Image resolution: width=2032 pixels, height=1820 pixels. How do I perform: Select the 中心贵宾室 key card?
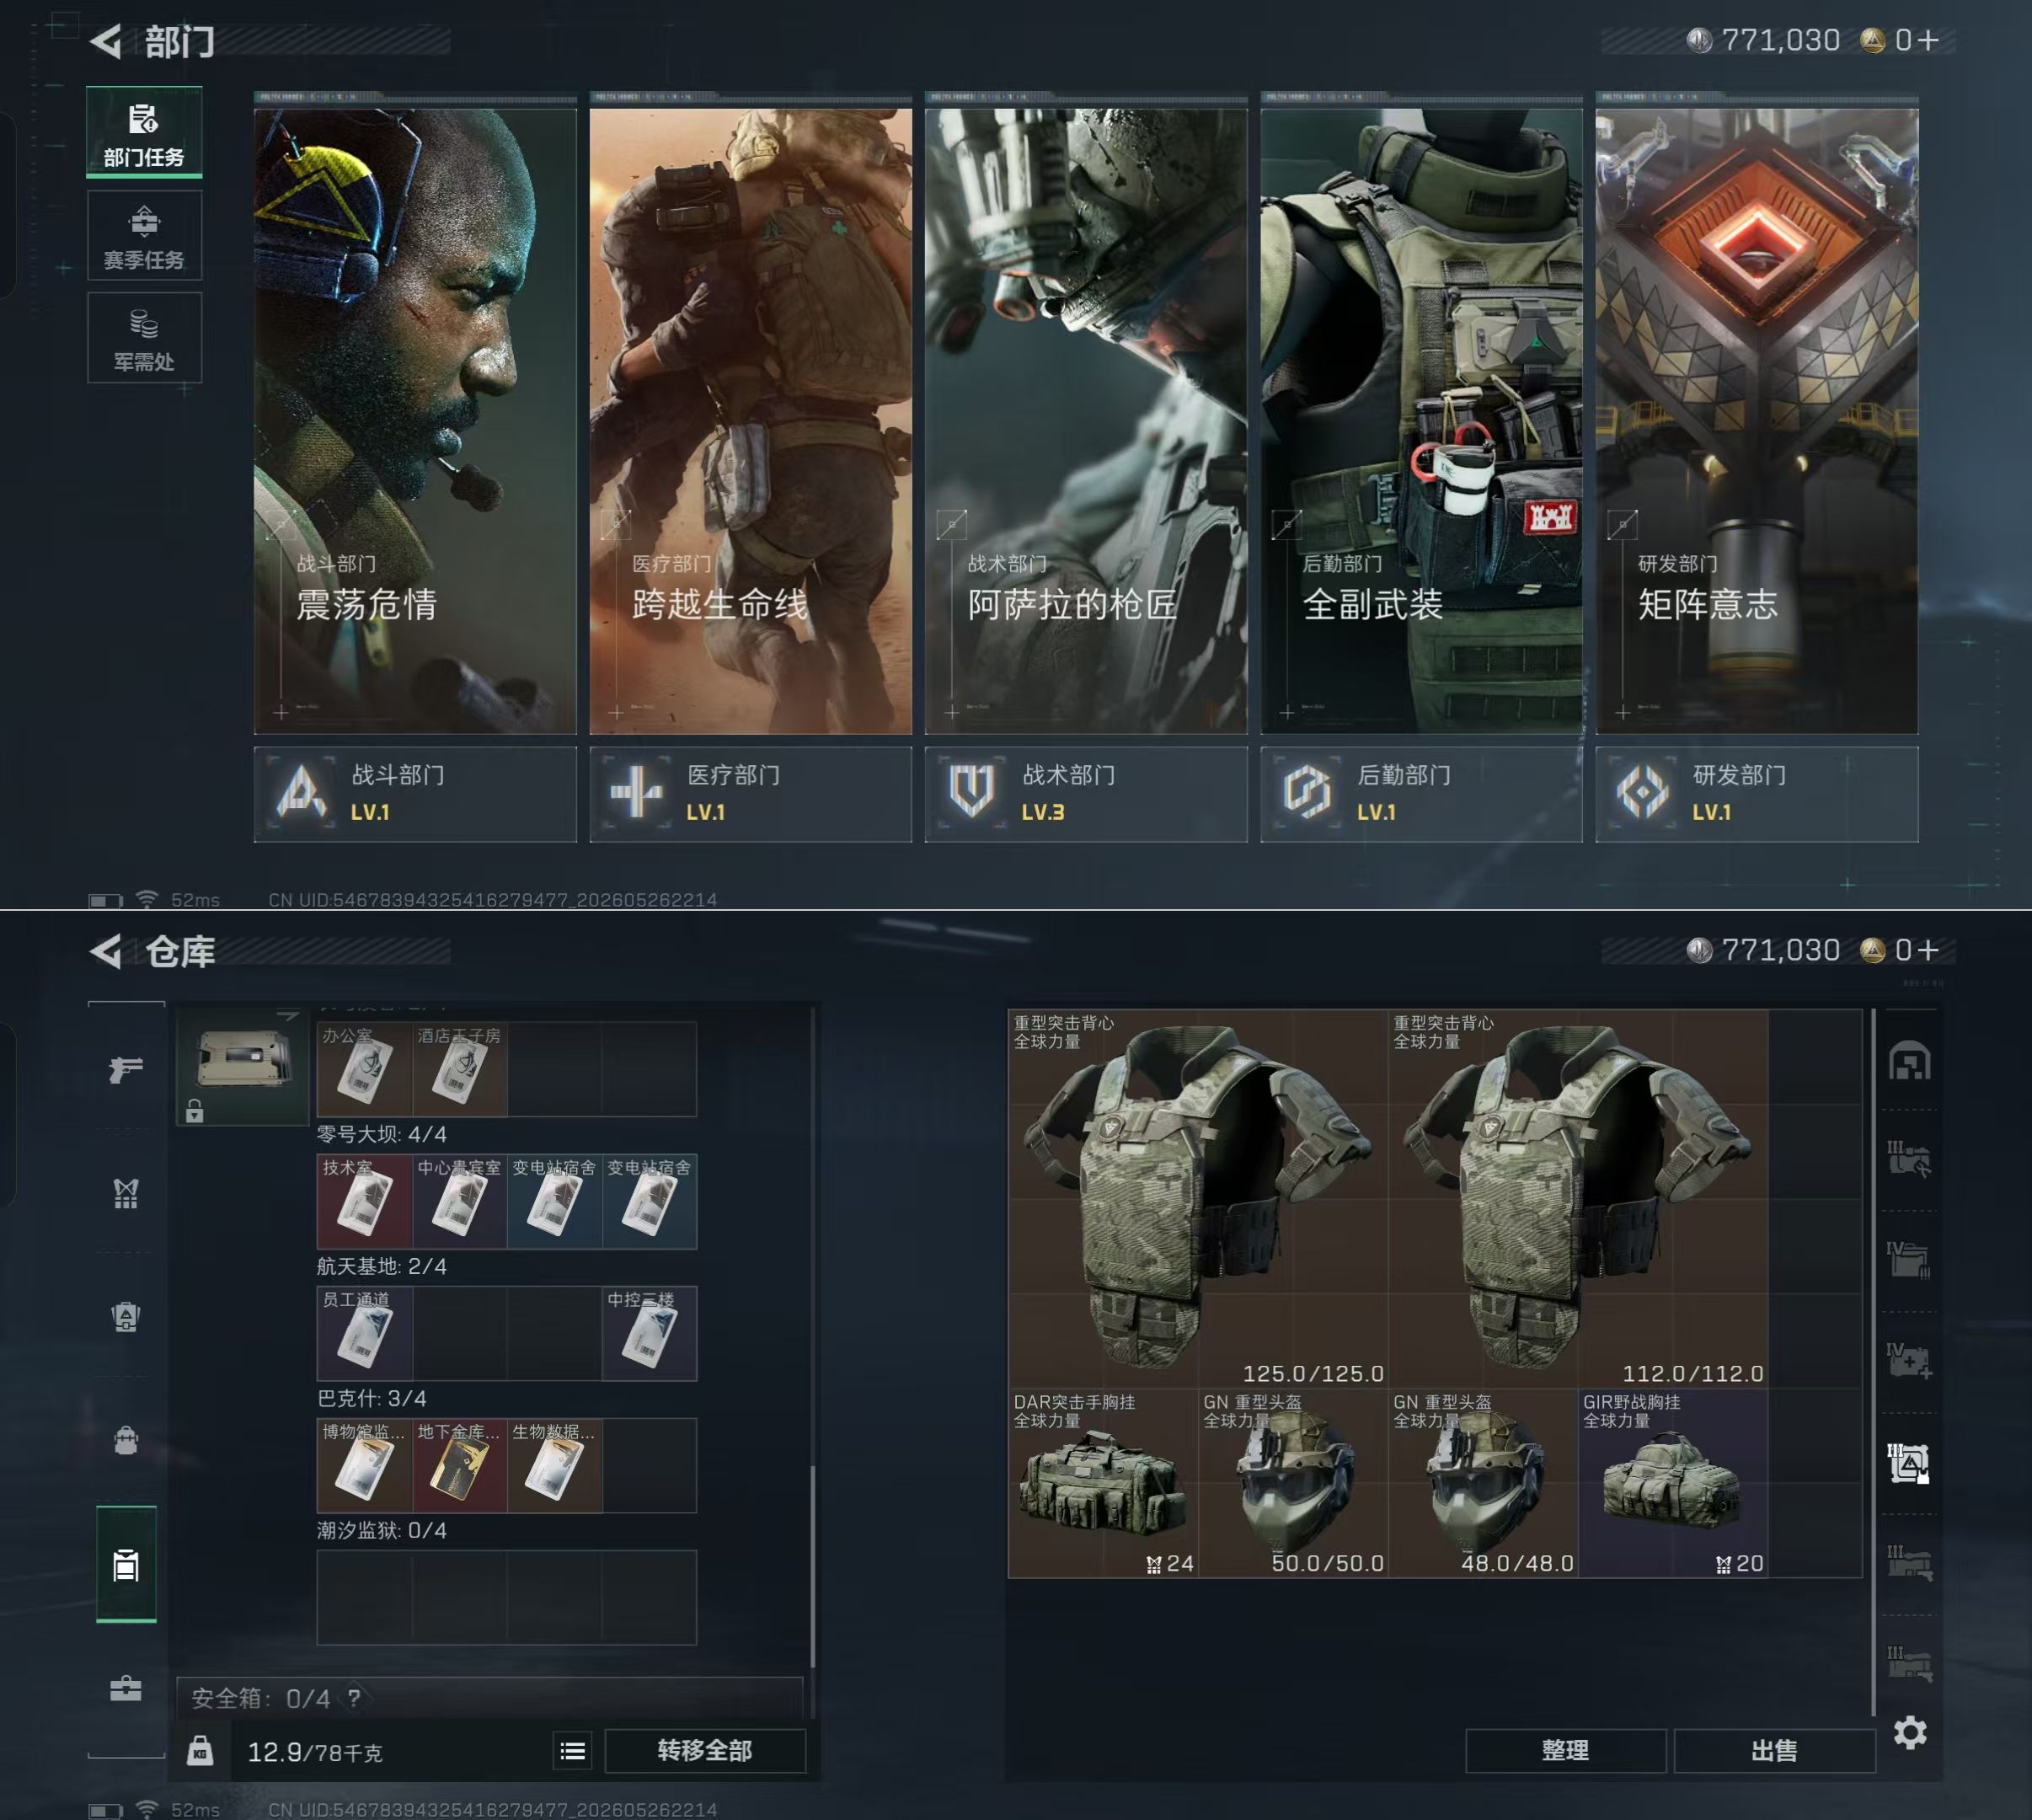click(459, 1201)
